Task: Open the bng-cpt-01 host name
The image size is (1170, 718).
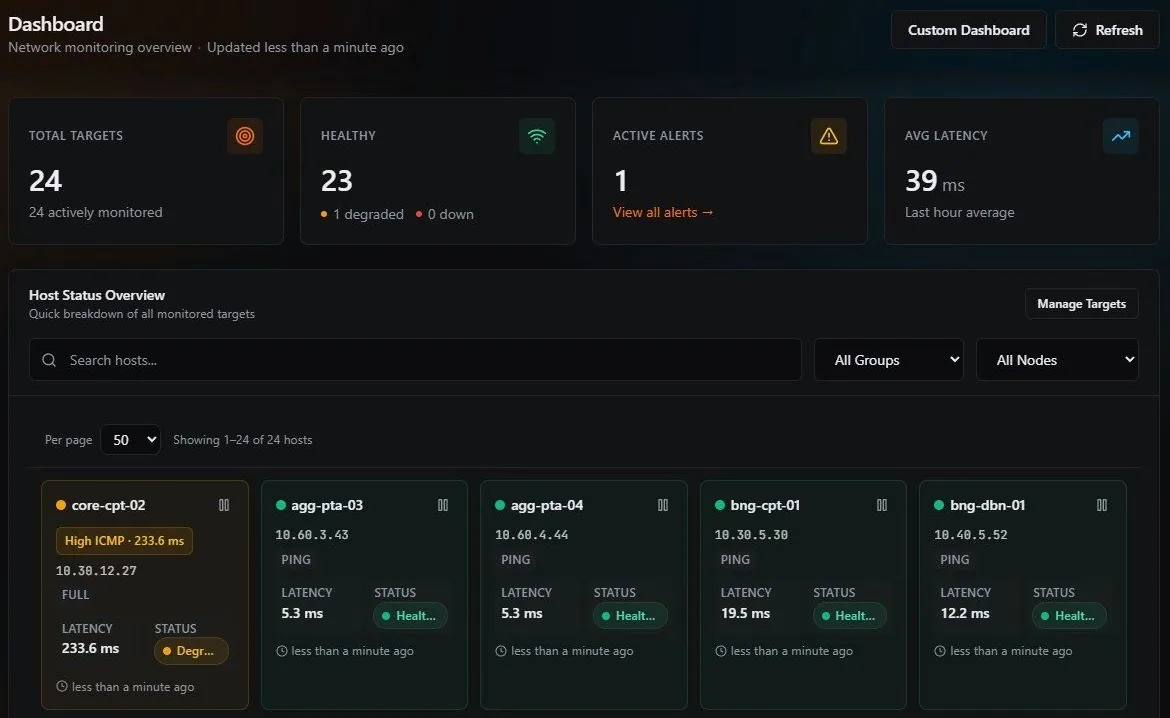Action: pyautogui.click(x=765, y=505)
